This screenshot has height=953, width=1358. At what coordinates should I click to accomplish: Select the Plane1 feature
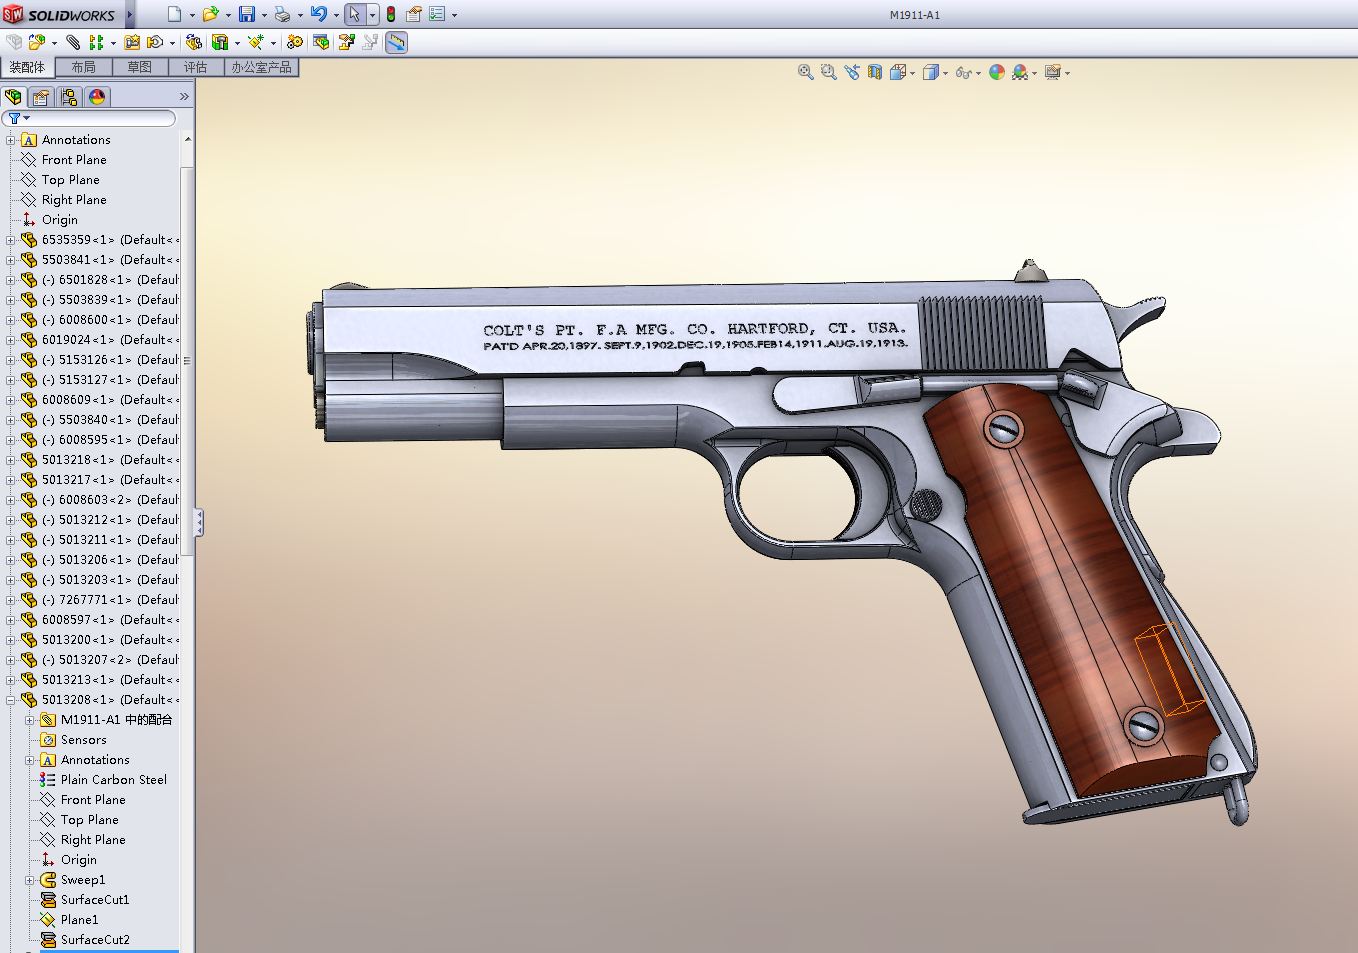point(79,920)
